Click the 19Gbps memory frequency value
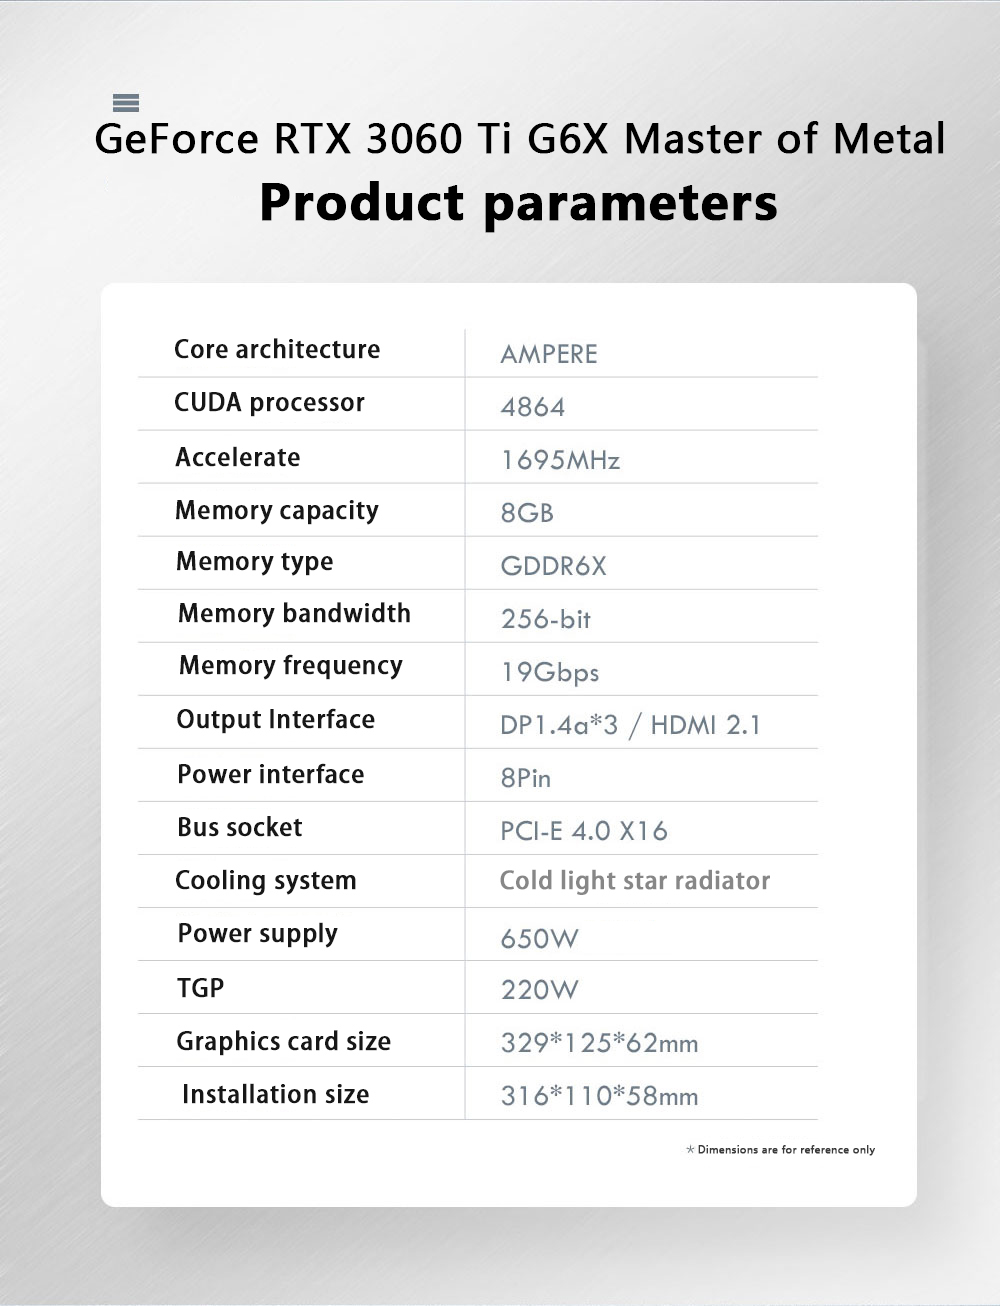Image resolution: width=1000 pixels, height=1306 pixels. click(x=549, y=672)
